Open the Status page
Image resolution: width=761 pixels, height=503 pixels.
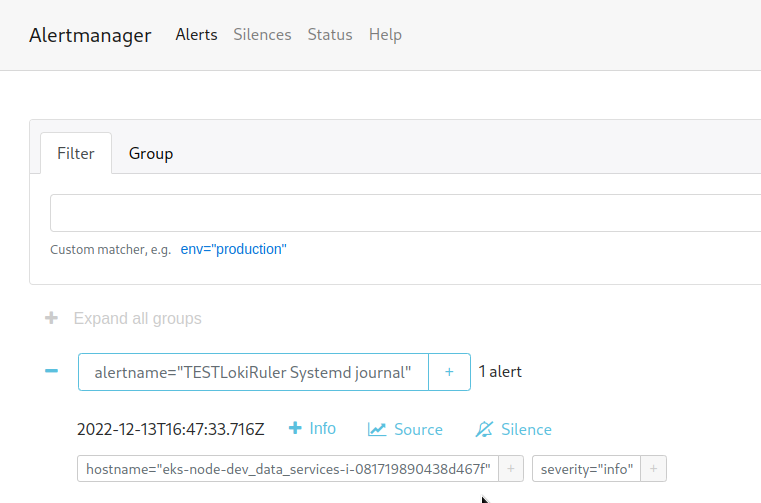[x=330, y=34]
